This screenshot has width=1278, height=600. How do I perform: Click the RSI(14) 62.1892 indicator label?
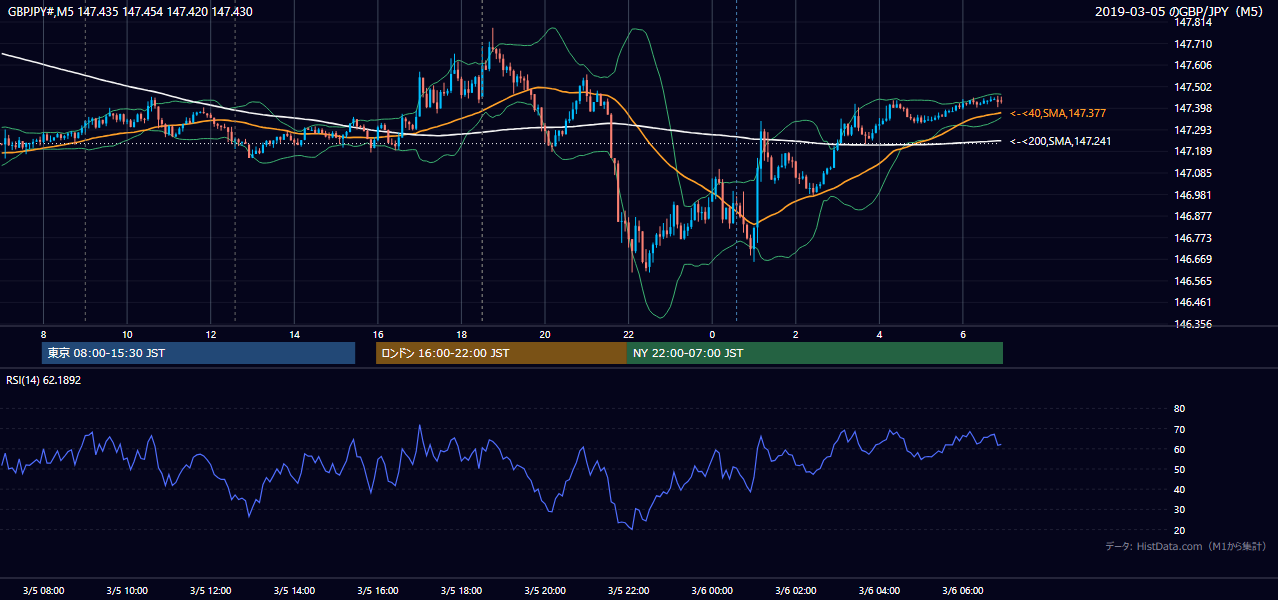[44, 380]
